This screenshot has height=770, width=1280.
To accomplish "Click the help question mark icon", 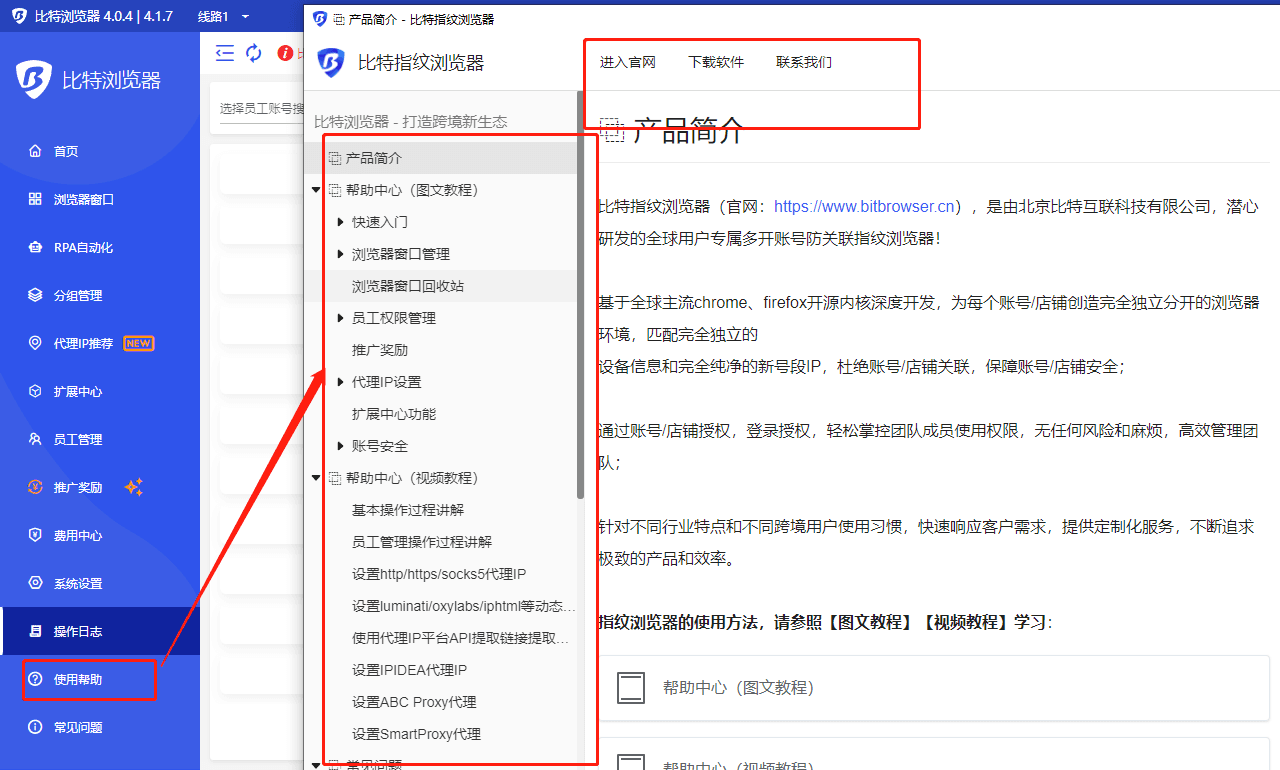I will 35,679.
